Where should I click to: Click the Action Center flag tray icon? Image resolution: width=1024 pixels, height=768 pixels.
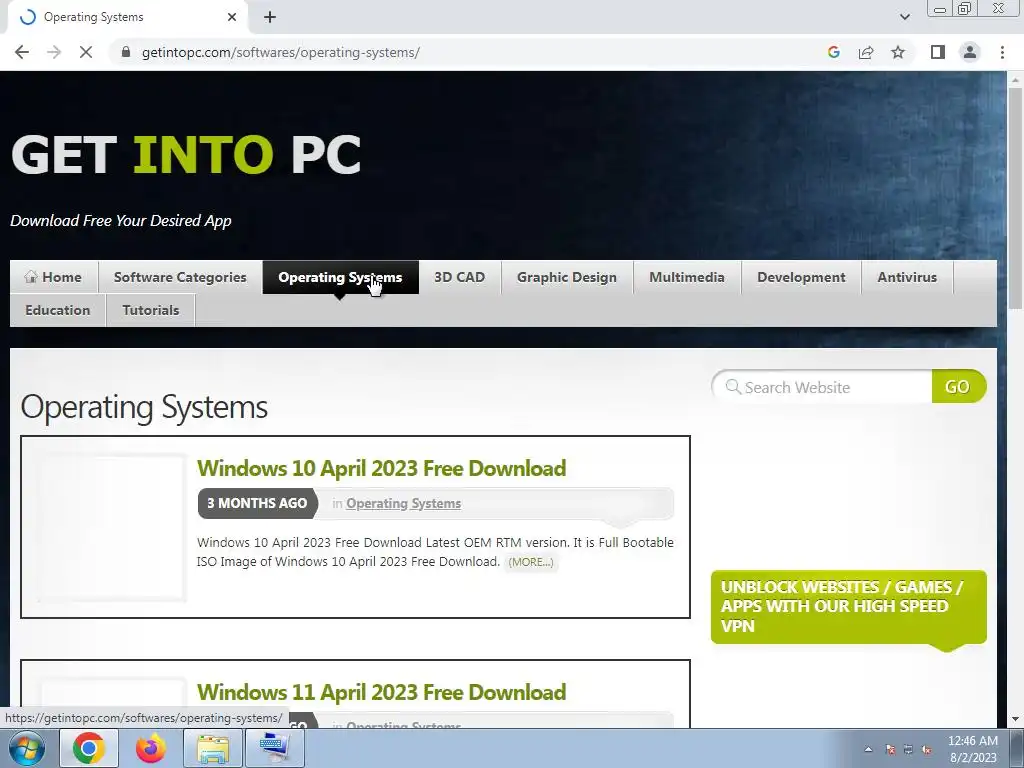[x=889, y=750]
